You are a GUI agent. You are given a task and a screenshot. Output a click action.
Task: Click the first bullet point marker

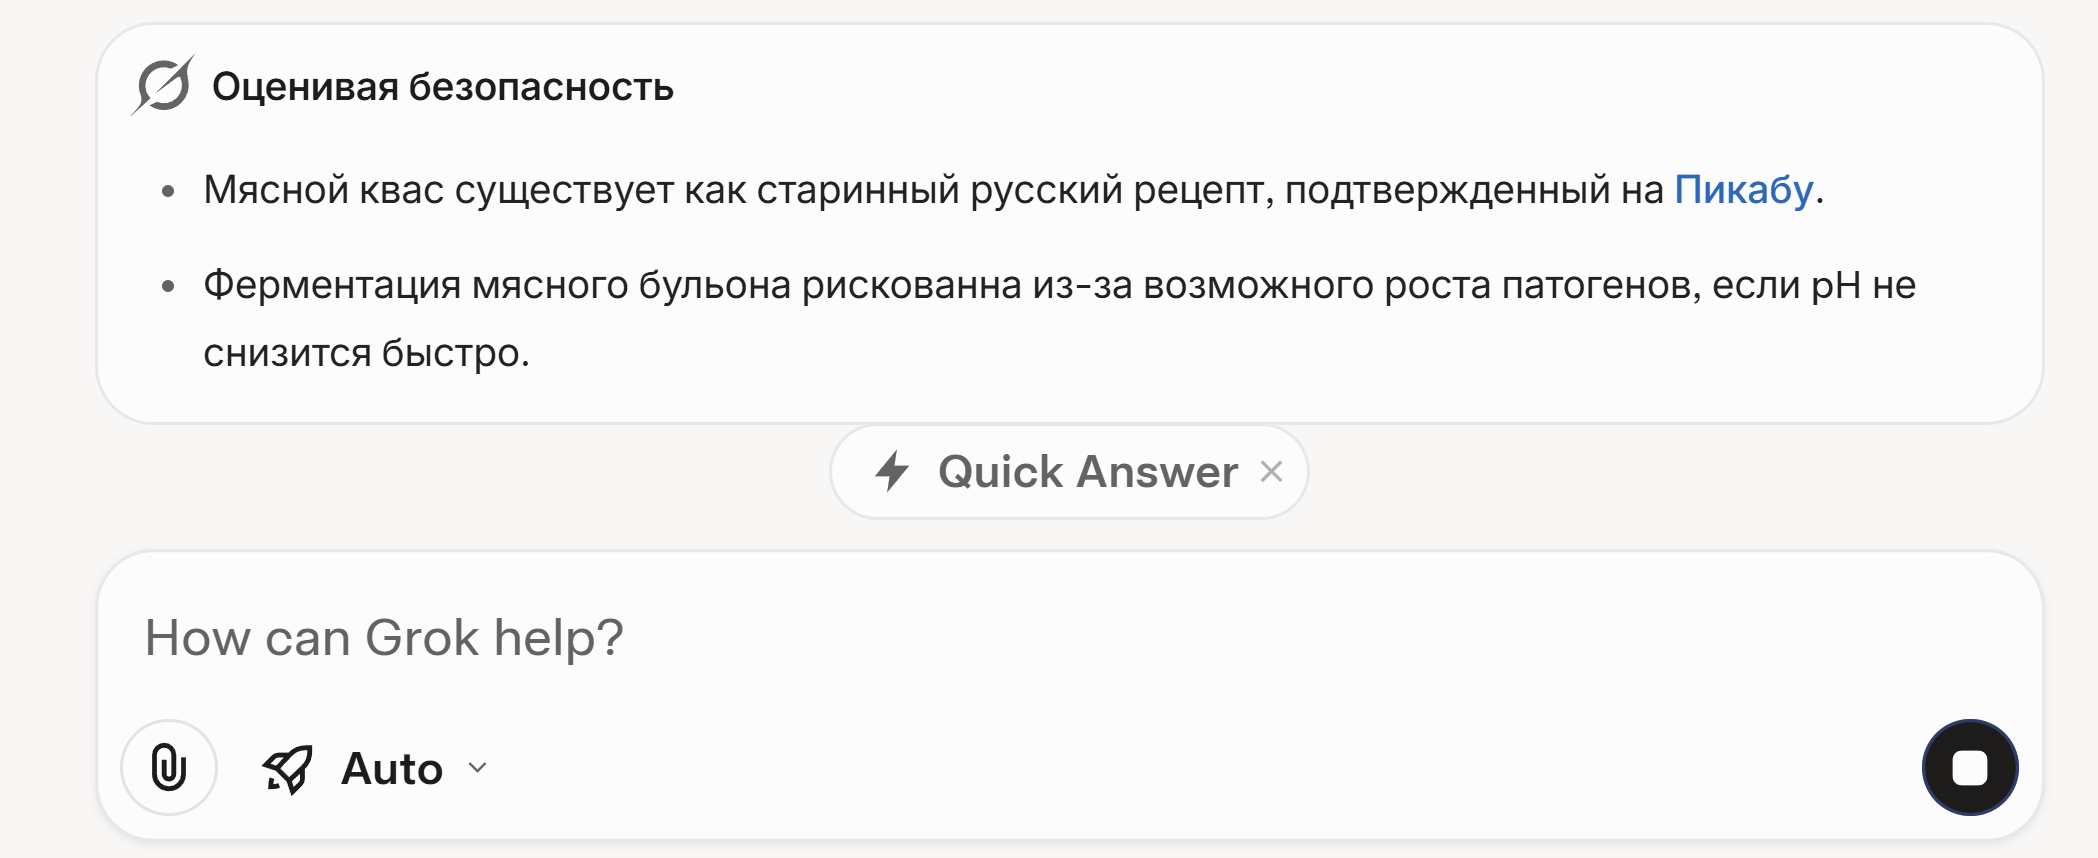pos(168,191)
